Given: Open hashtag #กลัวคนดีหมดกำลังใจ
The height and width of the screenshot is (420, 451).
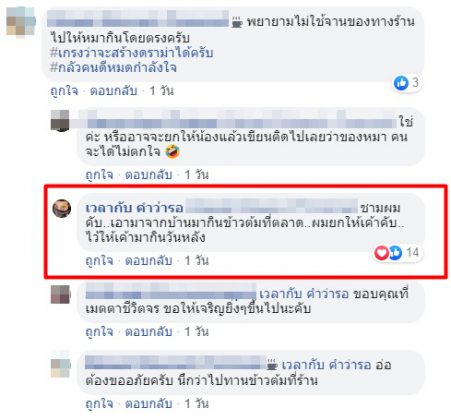Looking at the screenshot, I should (x=113, y=68).
